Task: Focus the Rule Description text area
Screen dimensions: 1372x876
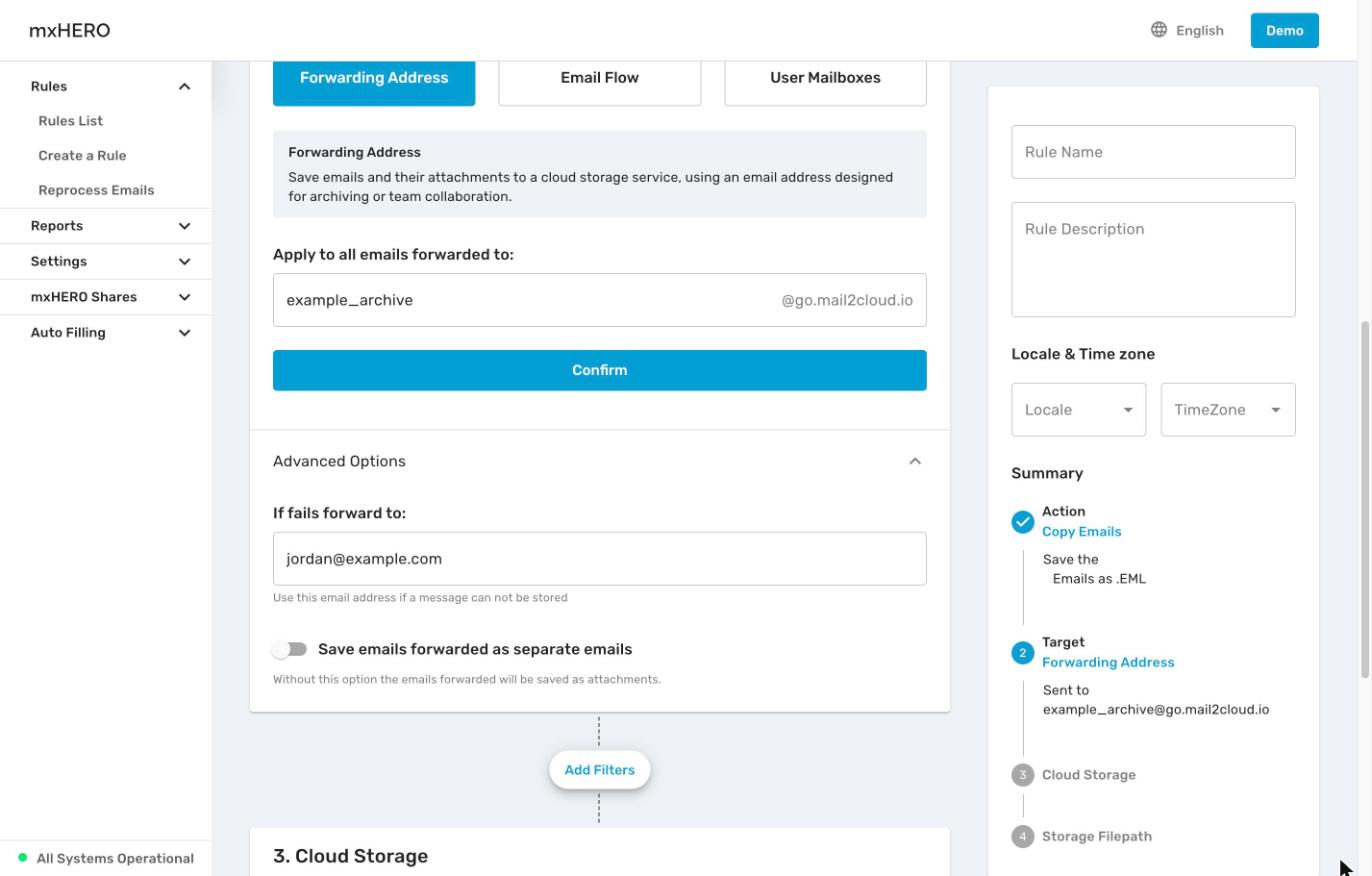Action: pos(1153,260)
